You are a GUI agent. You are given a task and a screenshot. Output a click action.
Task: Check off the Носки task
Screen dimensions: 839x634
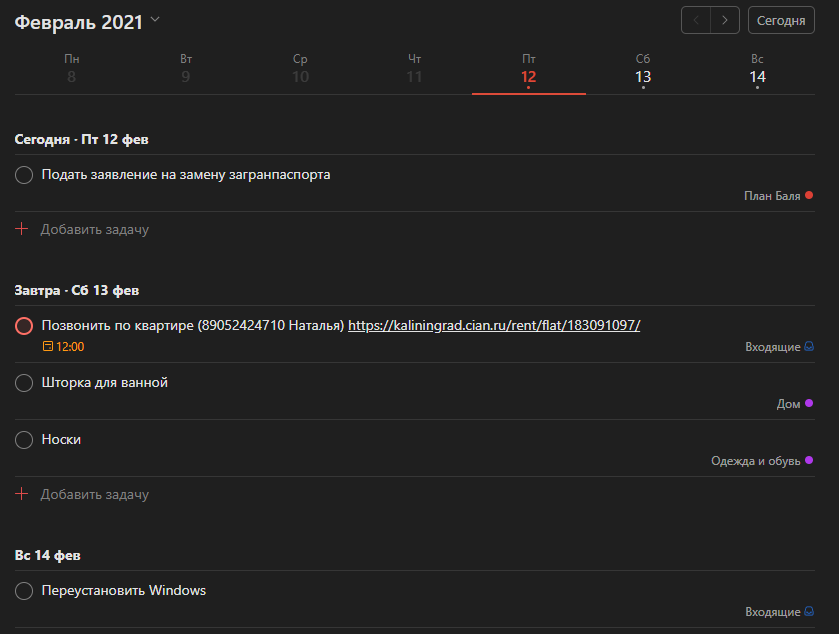[x=25, y=440]
